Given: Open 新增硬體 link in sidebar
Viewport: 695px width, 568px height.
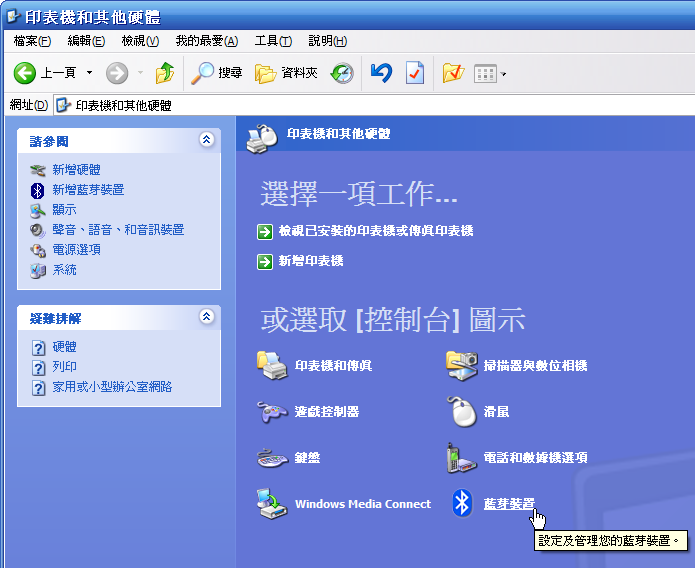Looking at the screenshot, I should pos(76,169).
